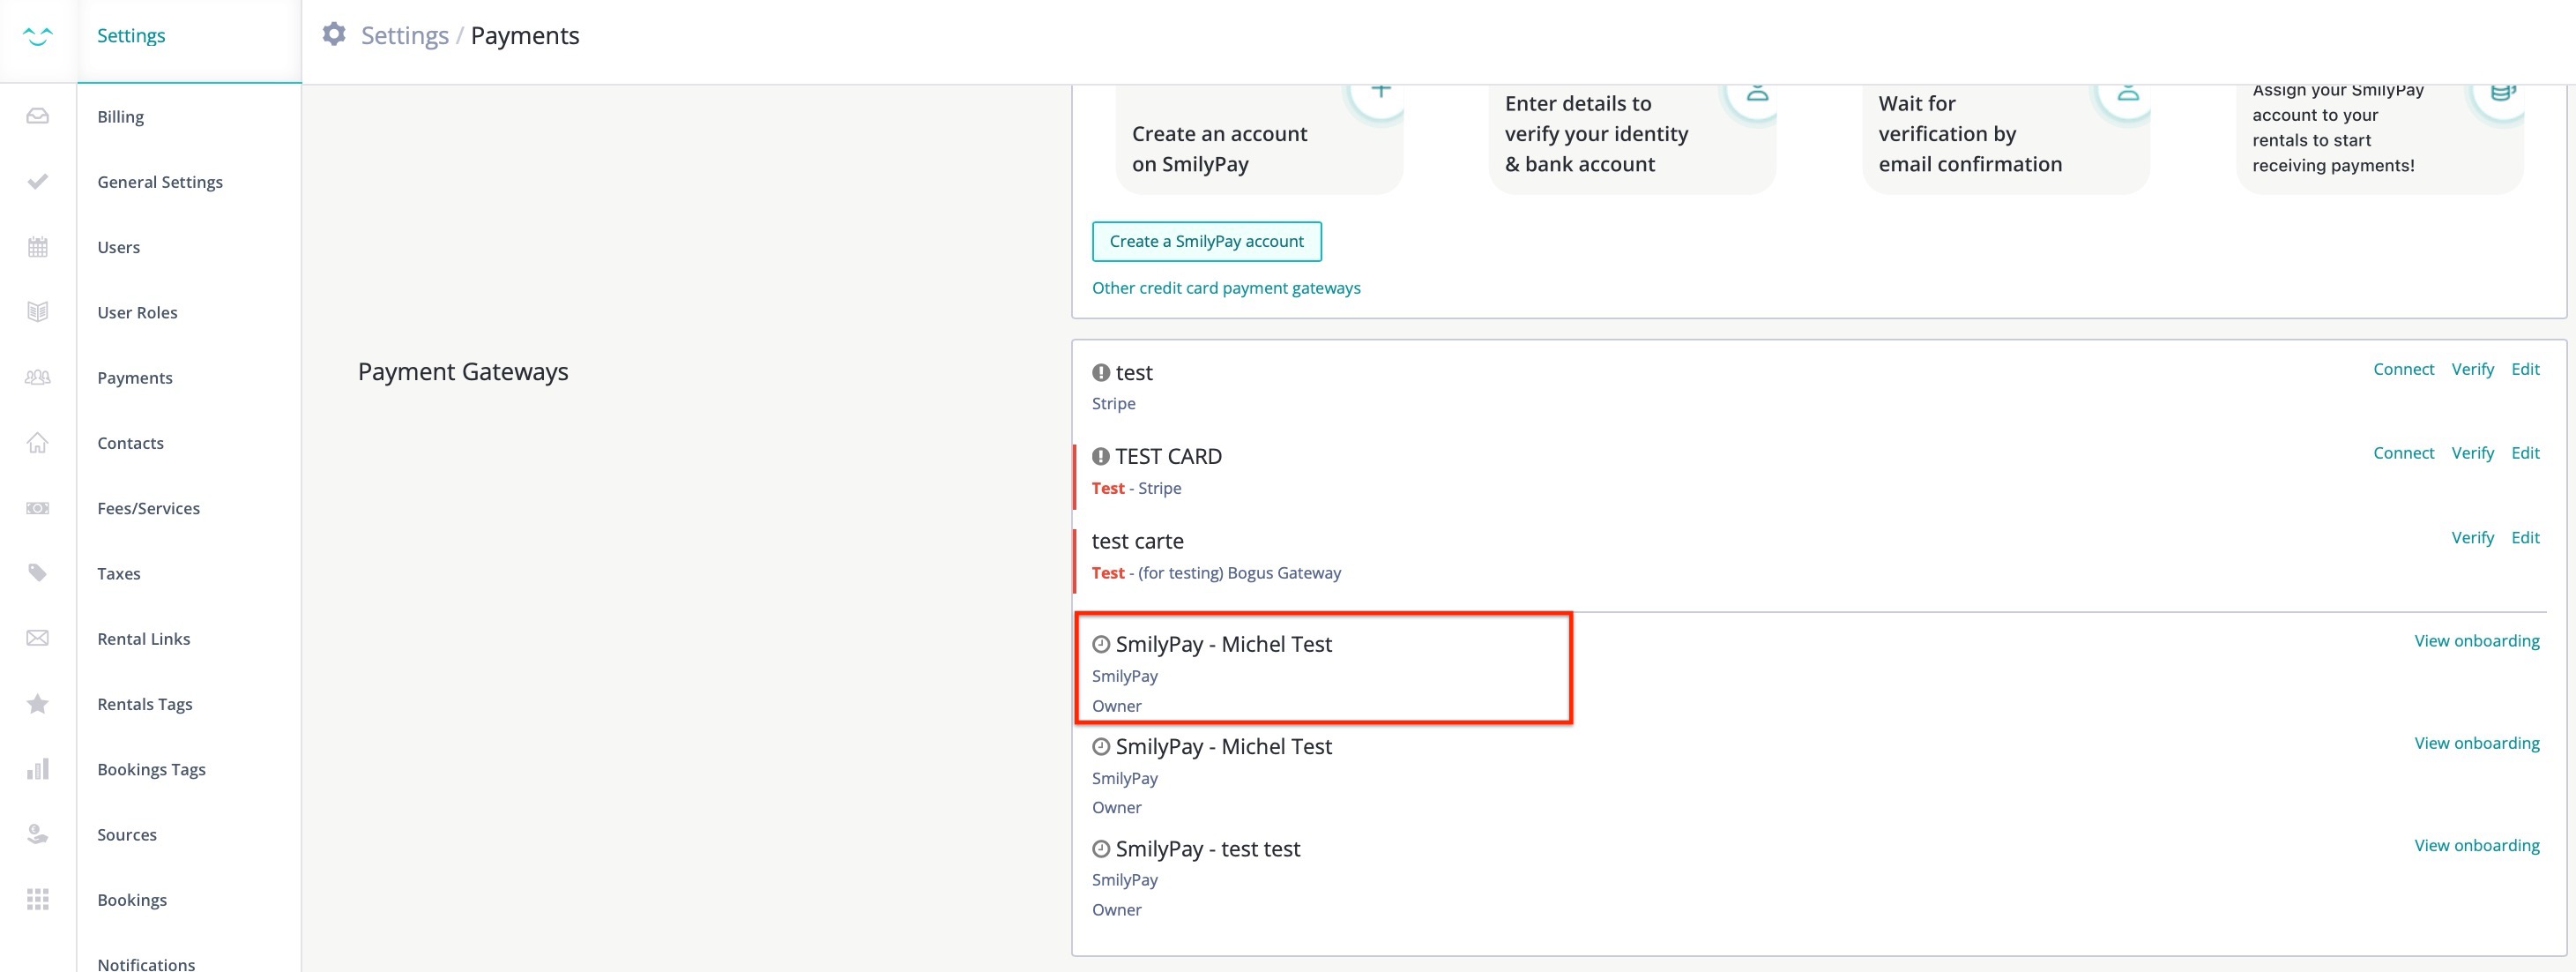Edit the TEST CARD gateway
The height and width of the screenshot is (972, 2576).
click(2525, 453)
